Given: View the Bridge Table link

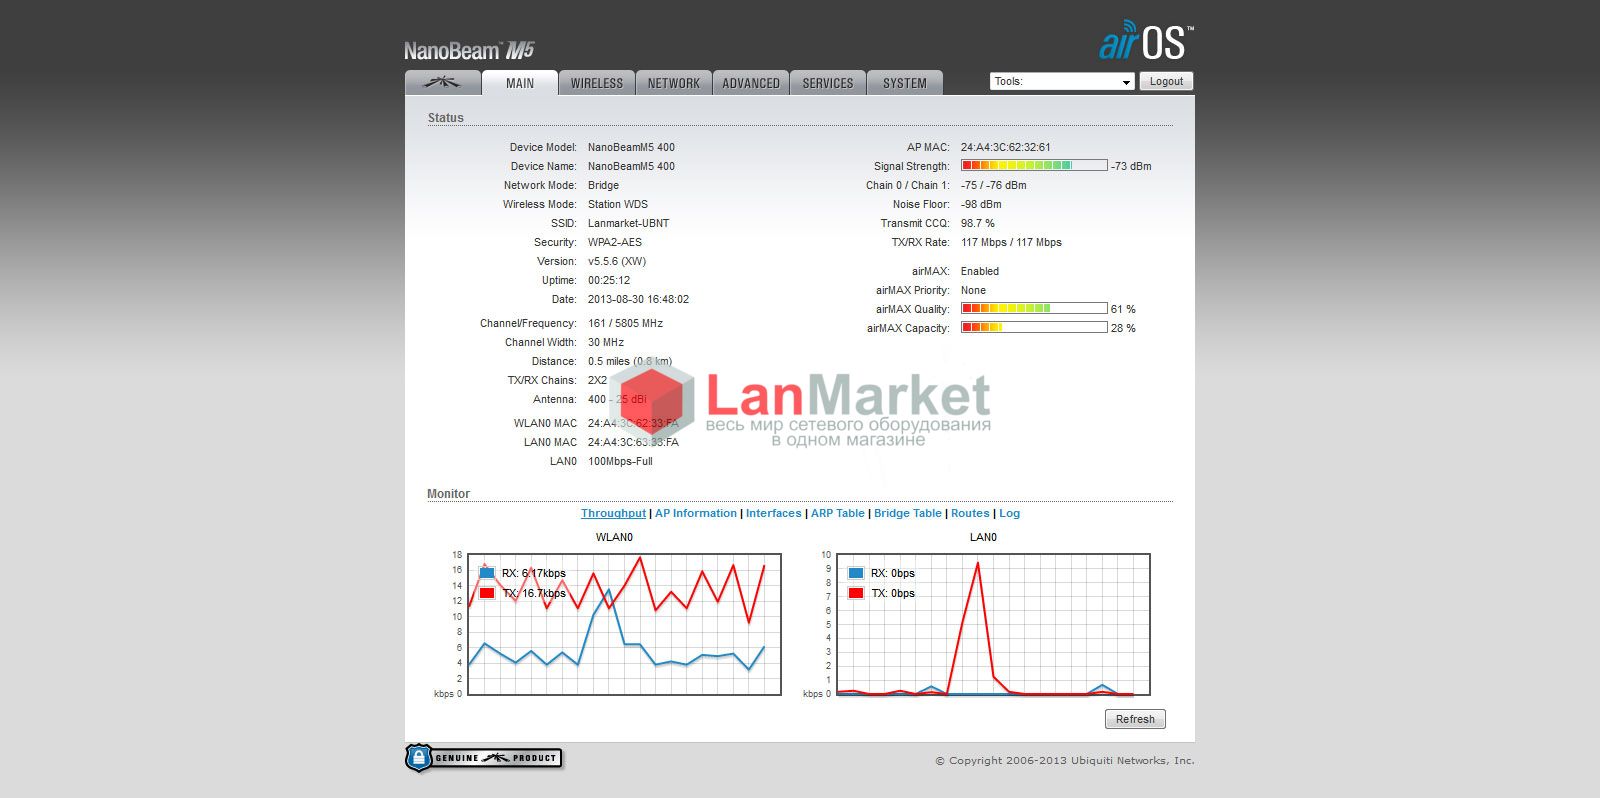Looking at the screenshot, I should click(907, 513).
